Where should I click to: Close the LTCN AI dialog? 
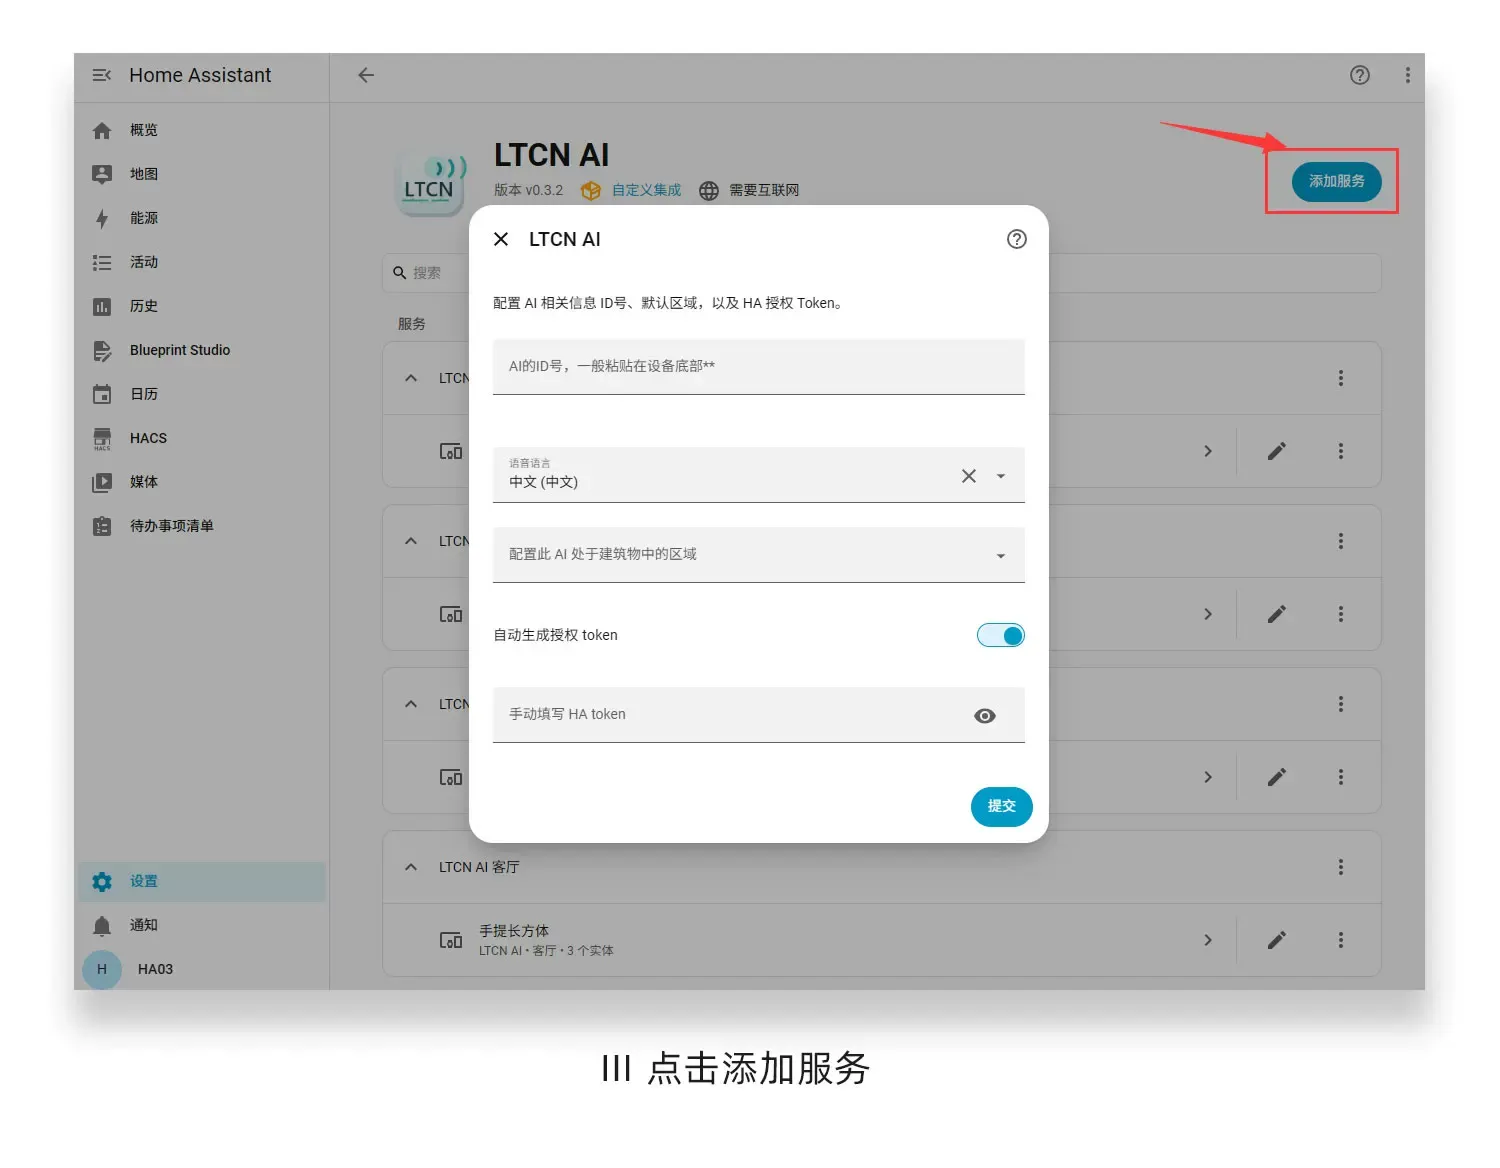click(501, 239)
